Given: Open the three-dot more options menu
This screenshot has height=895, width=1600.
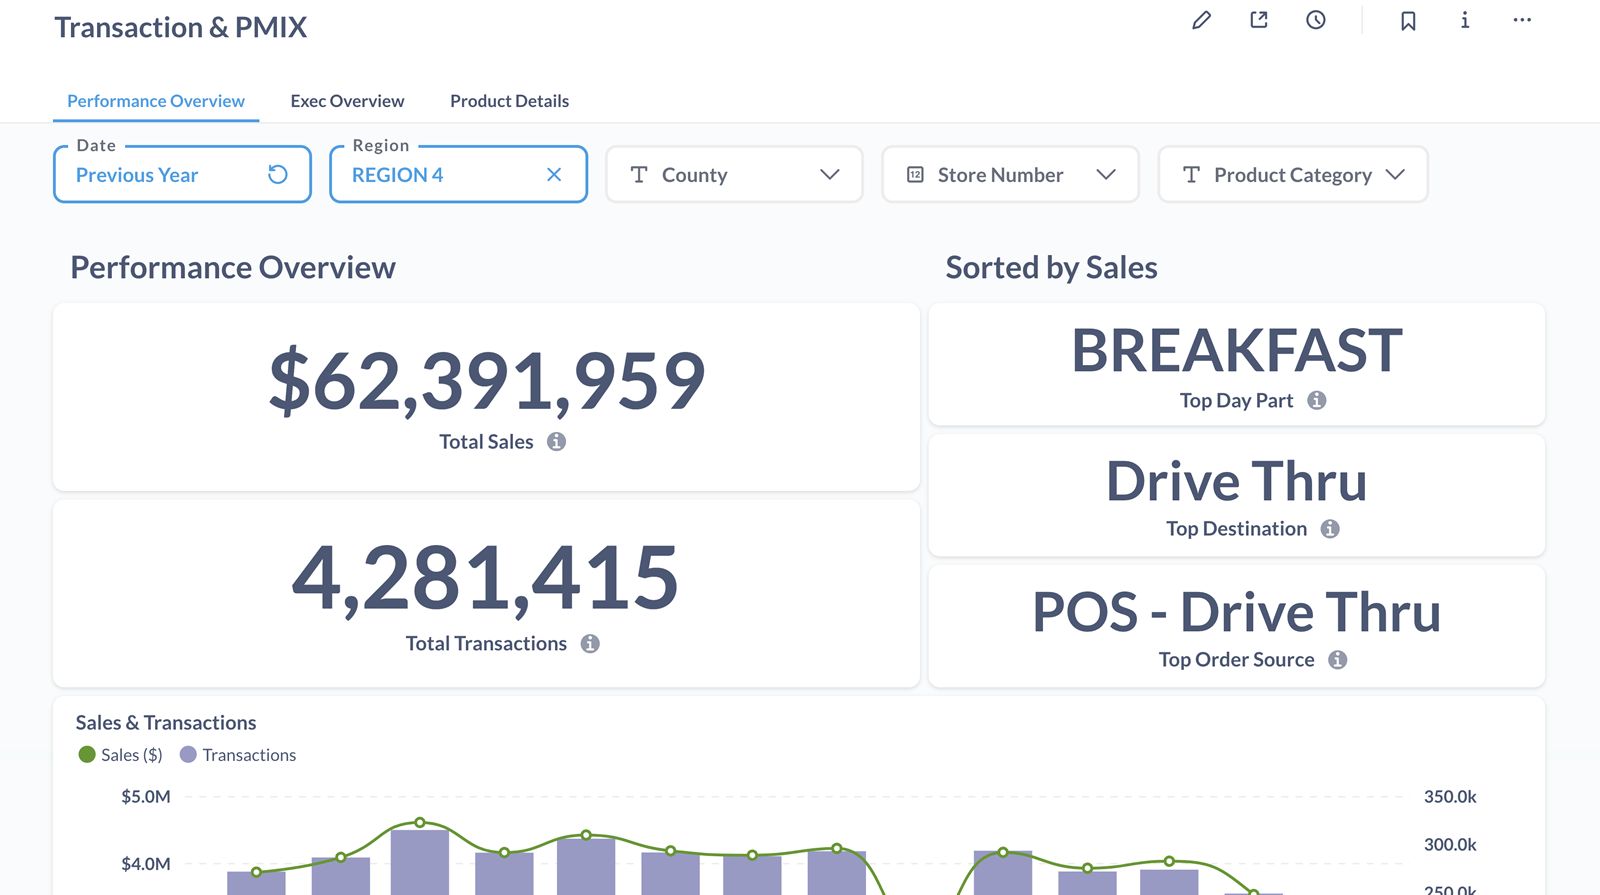Looking at the screenshot, I should [x=1522, y=20].
